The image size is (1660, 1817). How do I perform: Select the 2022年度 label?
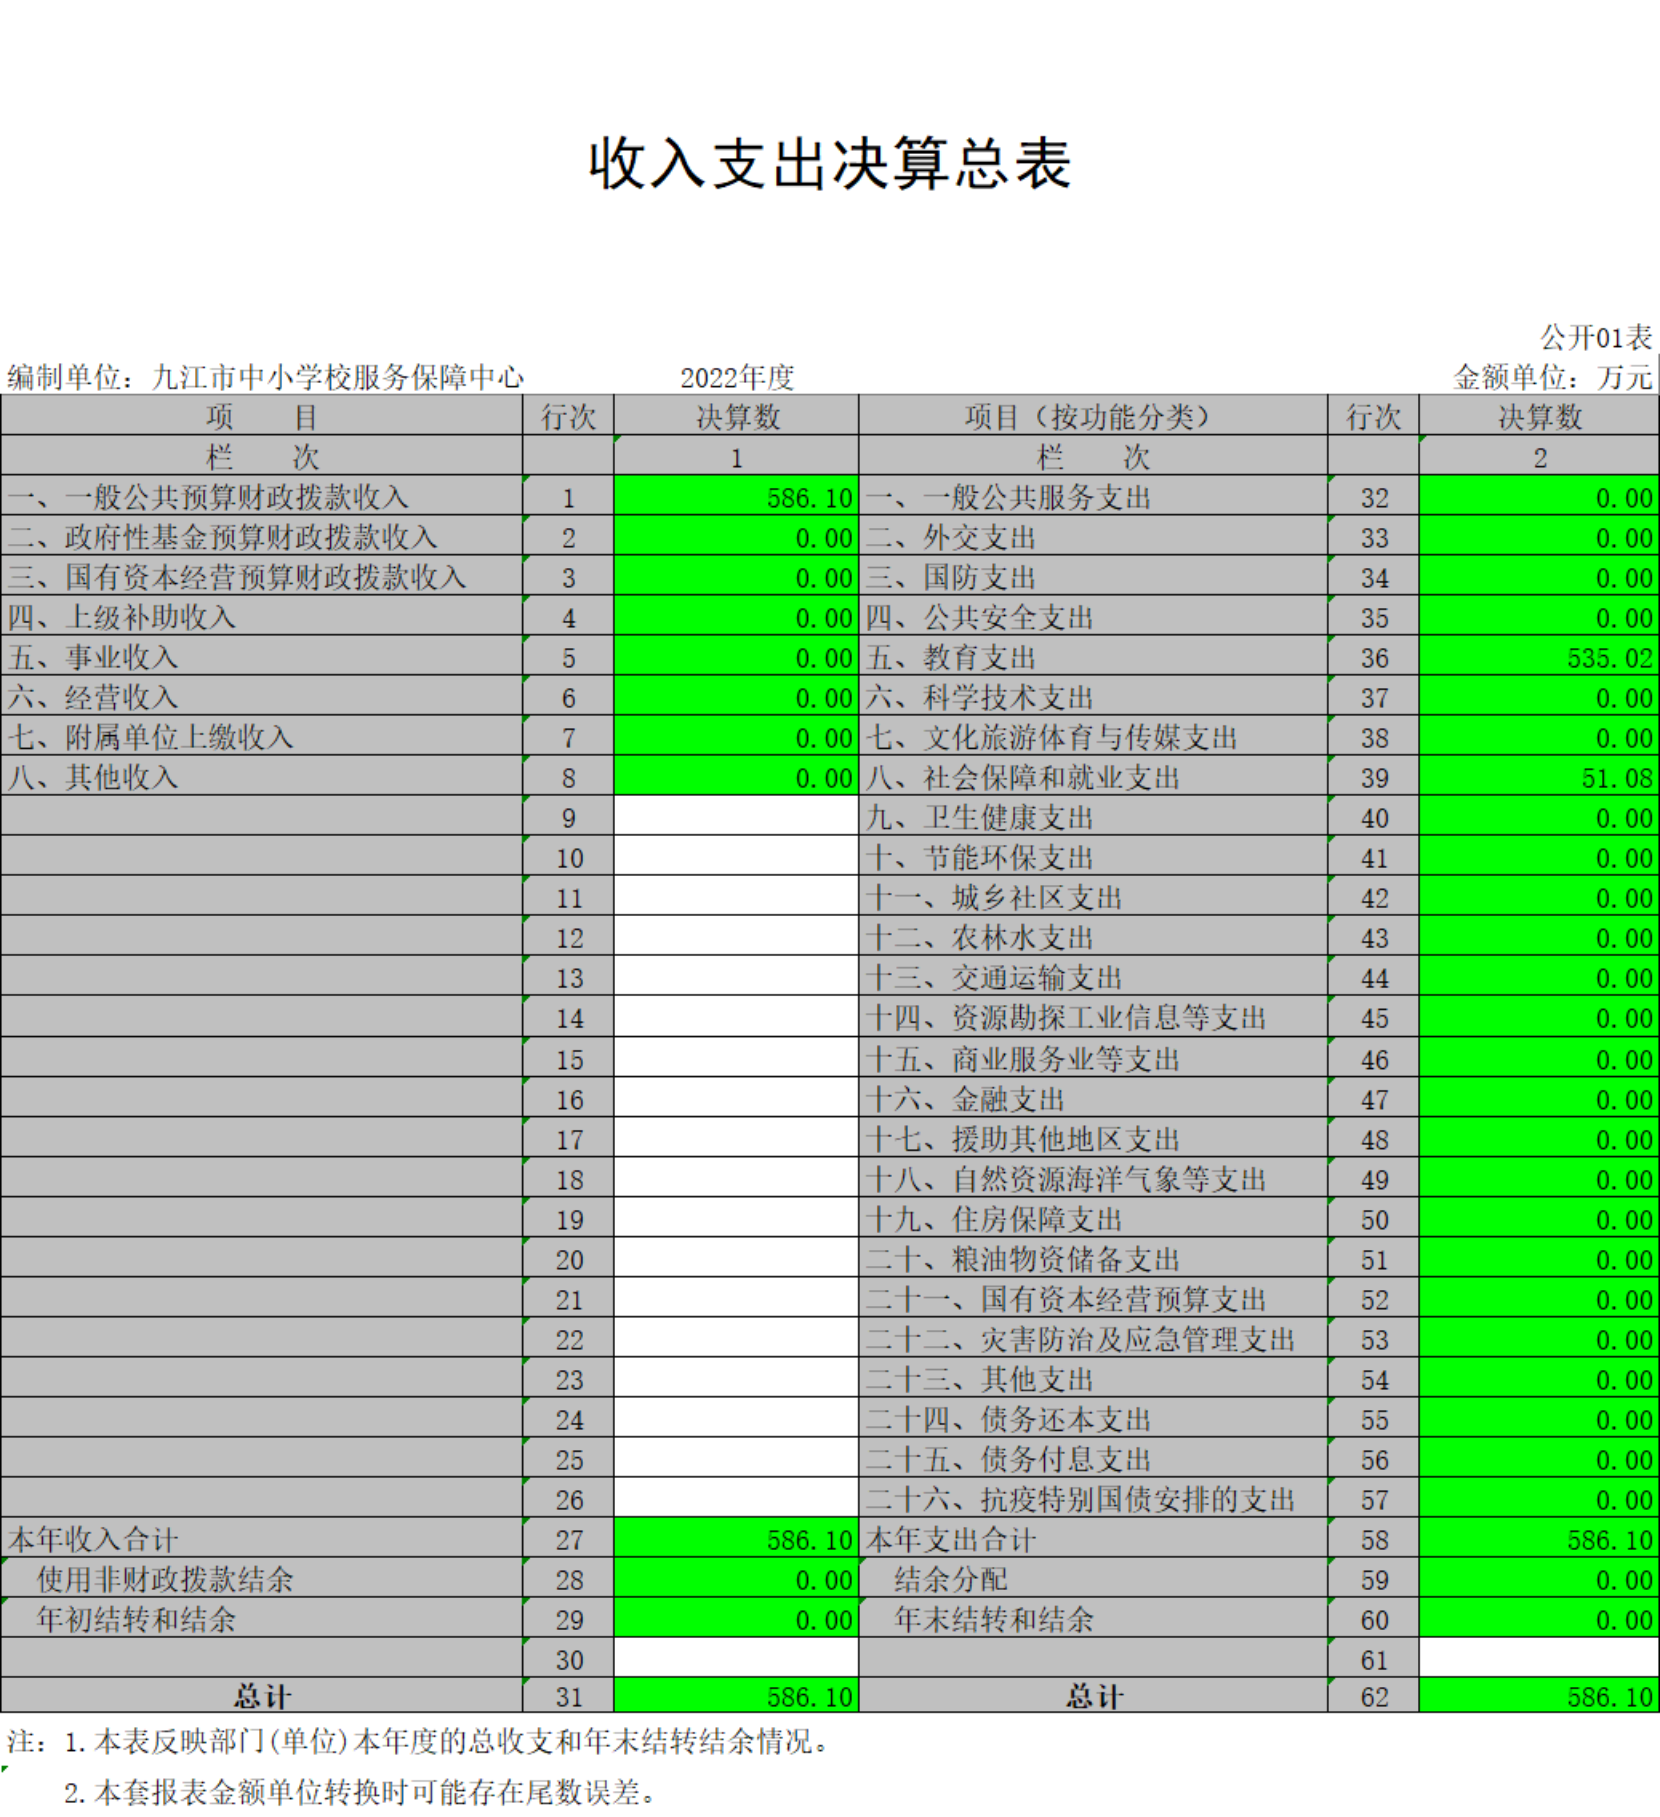click(x=737, y=377)
